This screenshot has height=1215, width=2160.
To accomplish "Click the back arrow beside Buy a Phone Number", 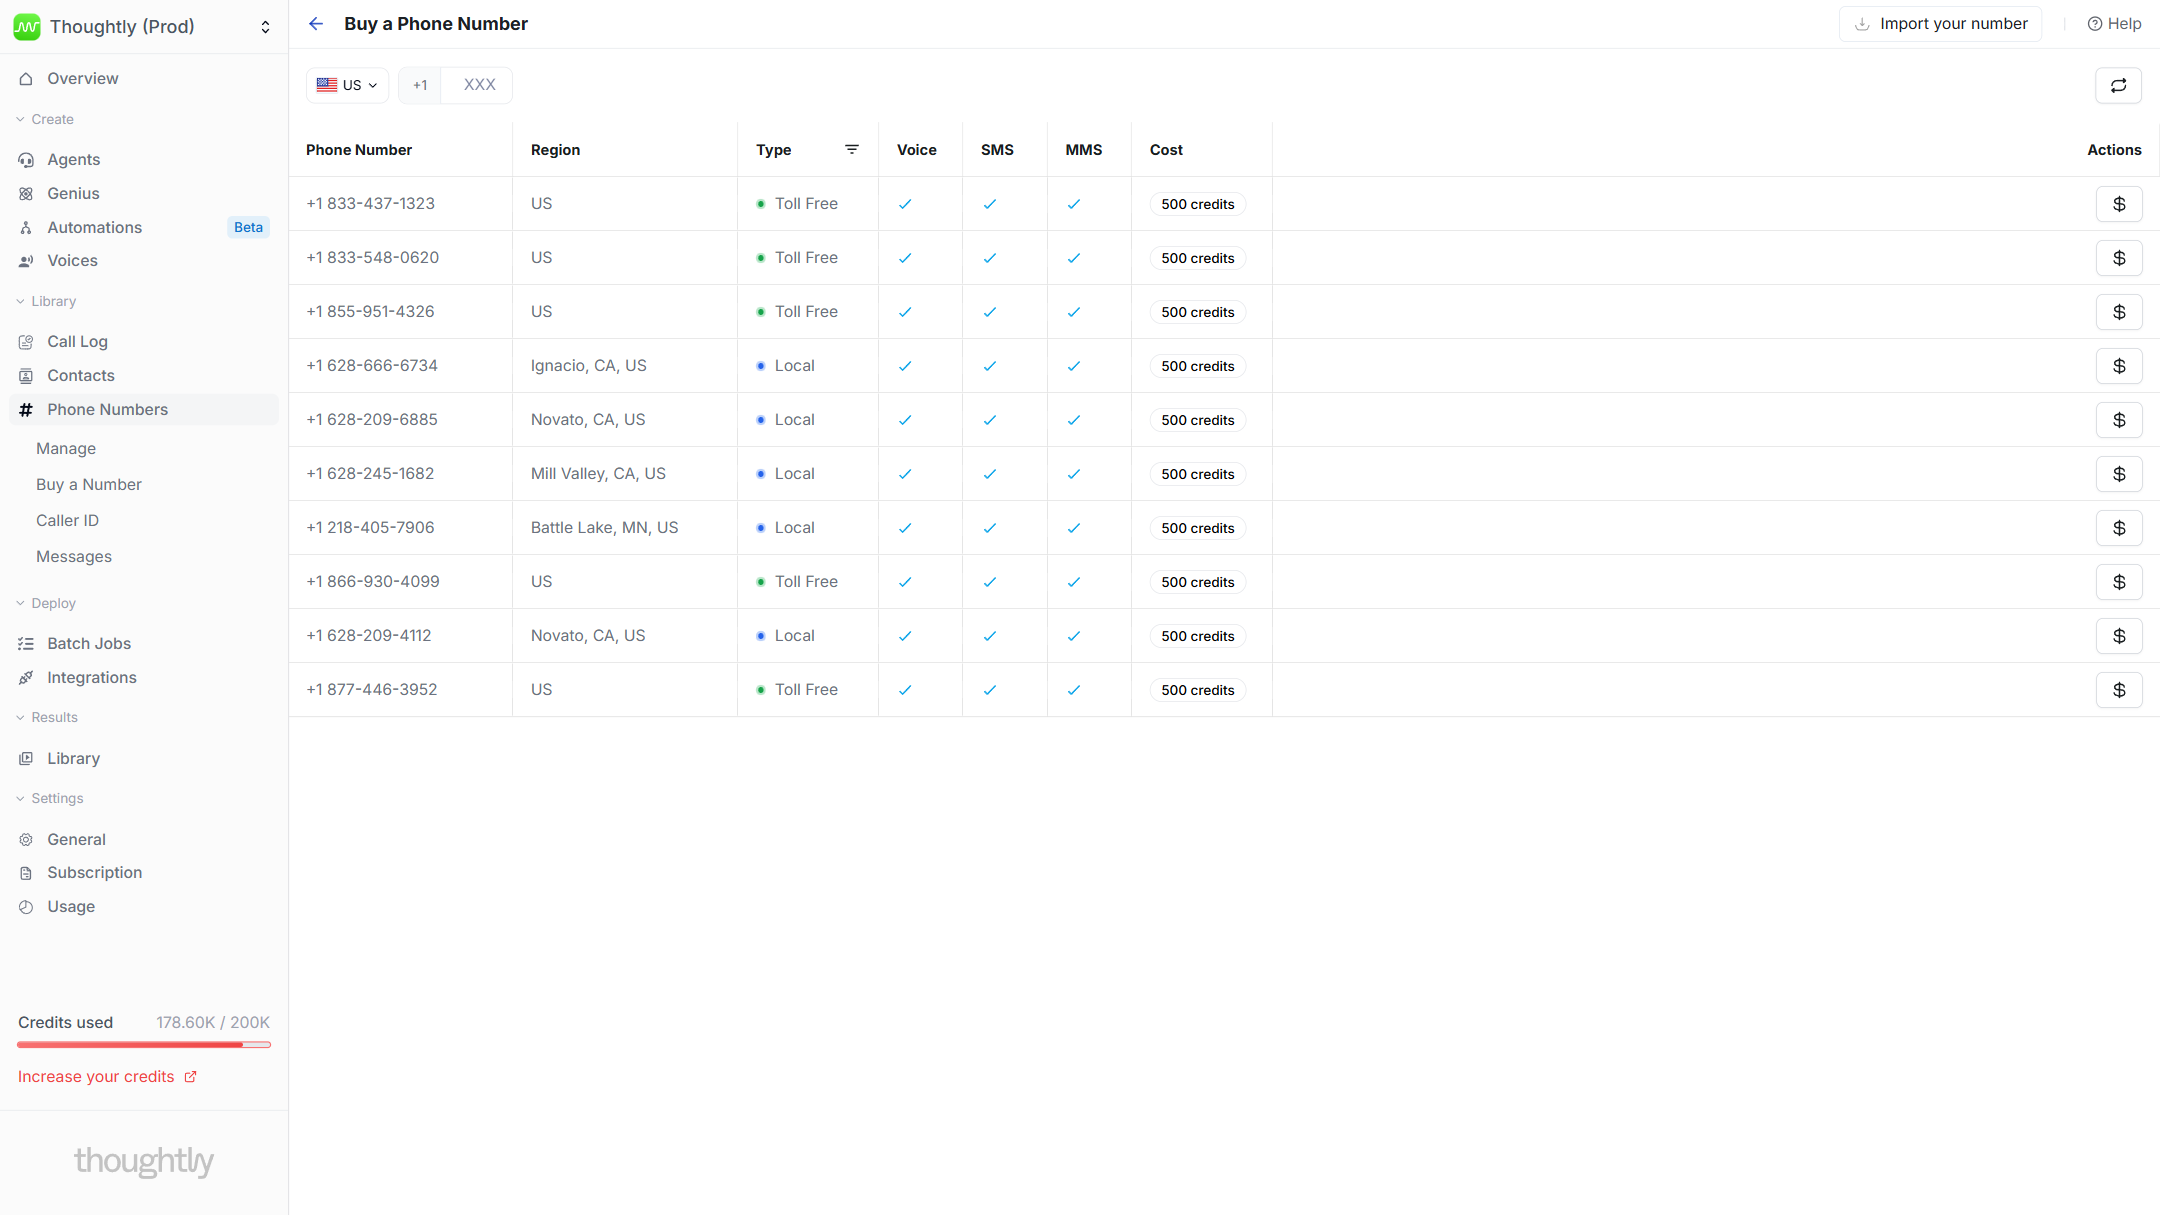I will point(316,24).
